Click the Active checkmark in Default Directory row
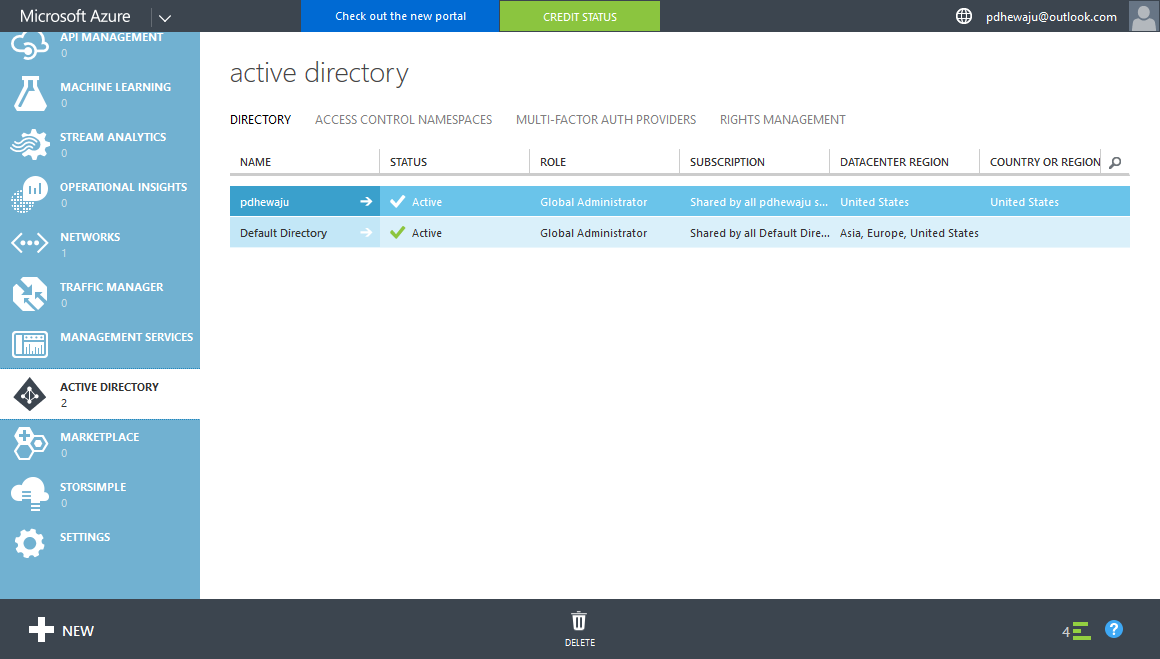This screenshot has width=1160, height=659. tap(398, 232)
